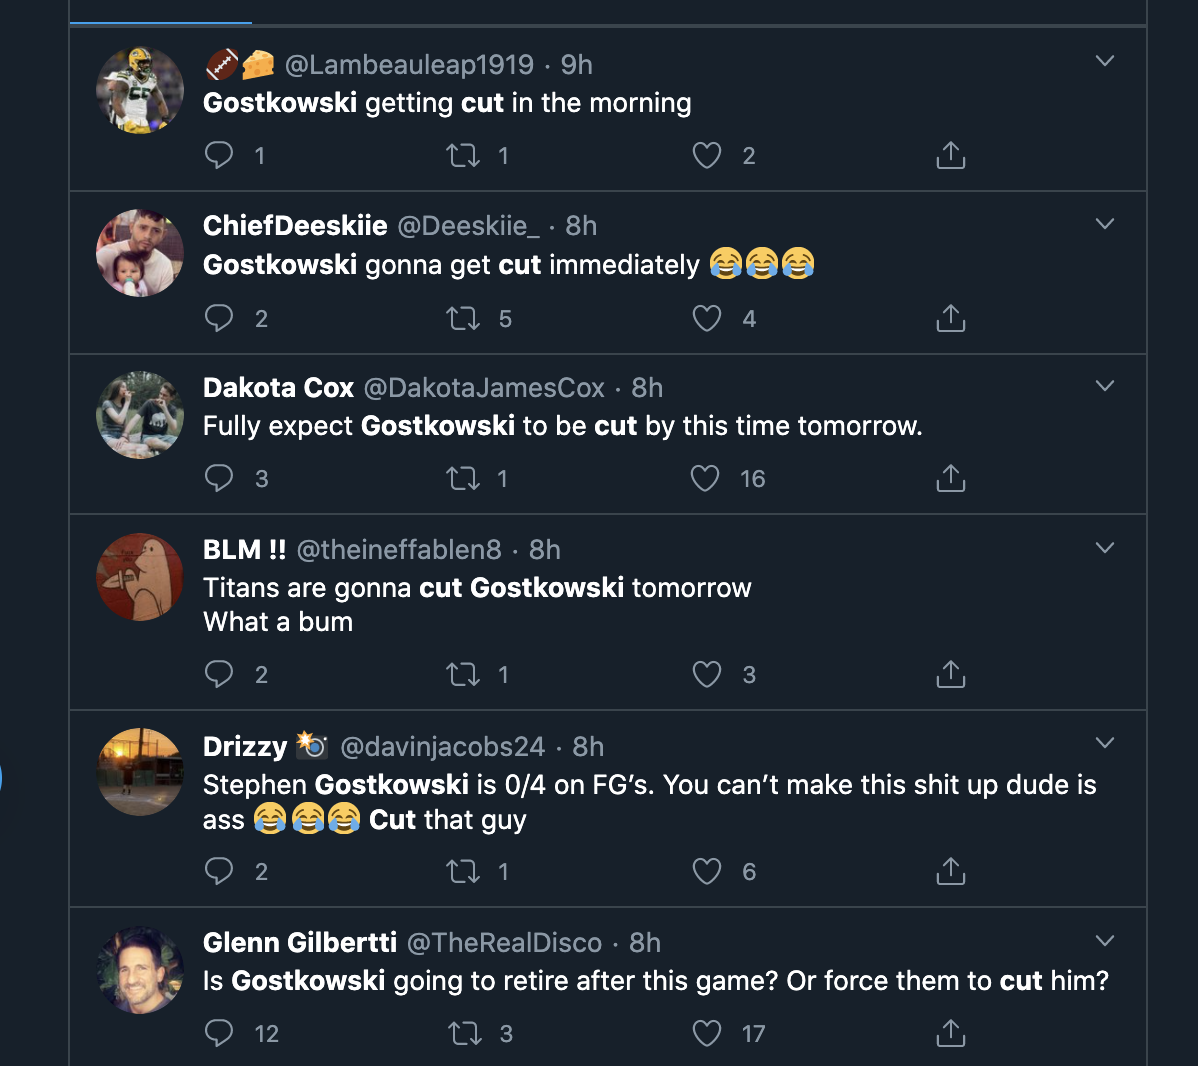The height and width of the screenshot is (1066, 1198).
Task: Share Drizzy's tweet
Action: (950, 872)
